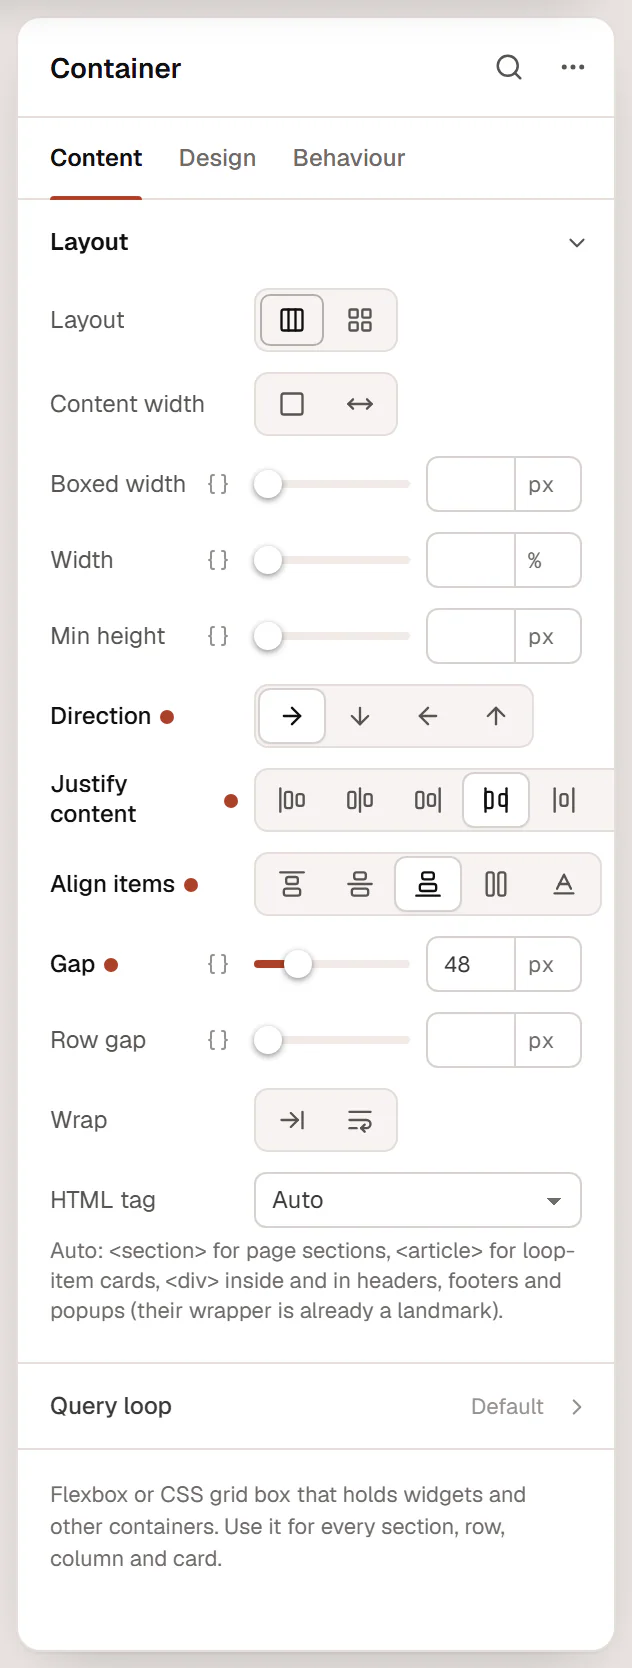Image resolution: width=632 pixels, height=1668 pixels.
Task: Click the px unit button for Boxed width
Action: (547, 484)
